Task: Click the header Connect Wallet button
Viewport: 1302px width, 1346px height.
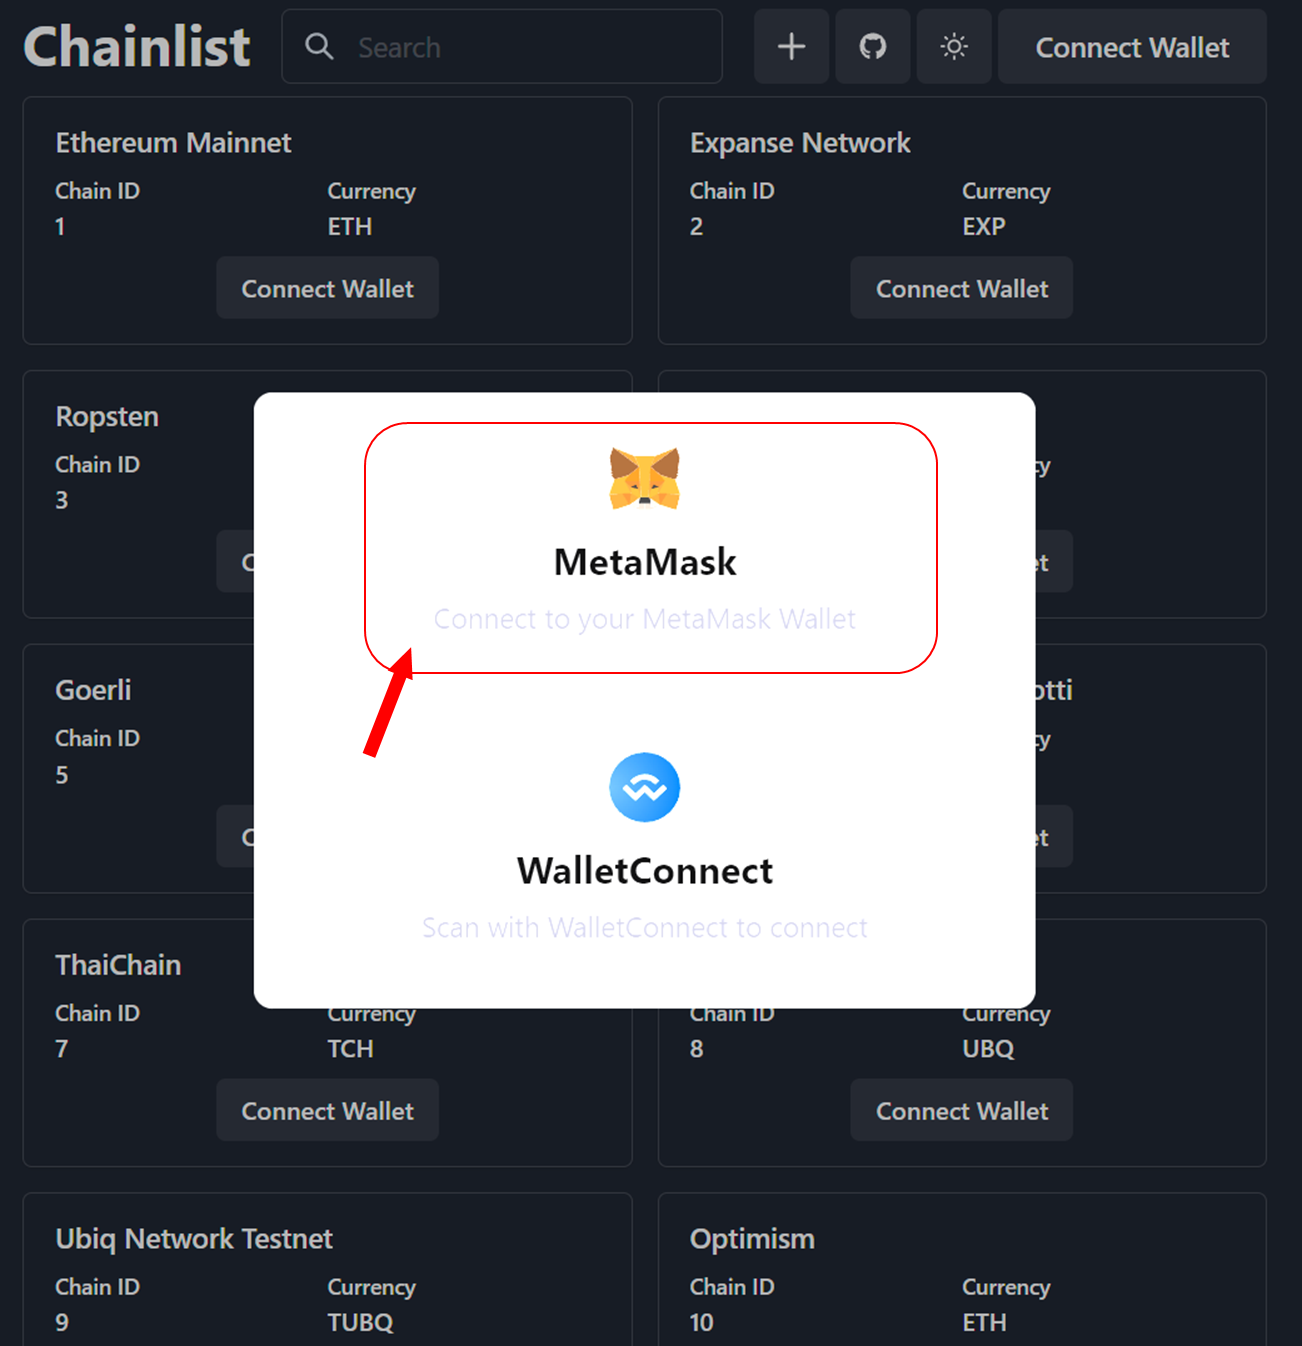Action: (1132, 47)
